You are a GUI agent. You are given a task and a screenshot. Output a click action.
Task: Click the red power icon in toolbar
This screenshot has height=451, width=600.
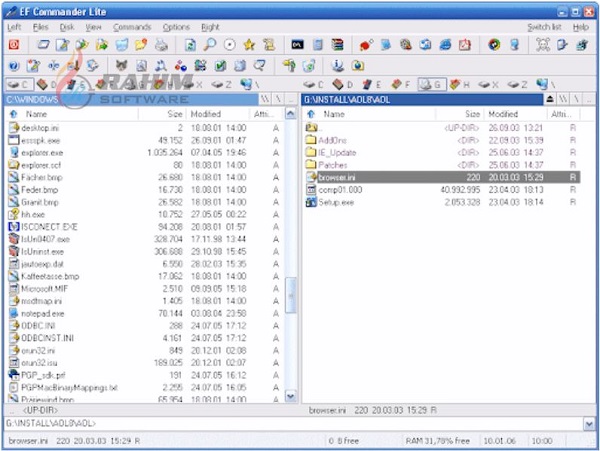pos(14,45)
